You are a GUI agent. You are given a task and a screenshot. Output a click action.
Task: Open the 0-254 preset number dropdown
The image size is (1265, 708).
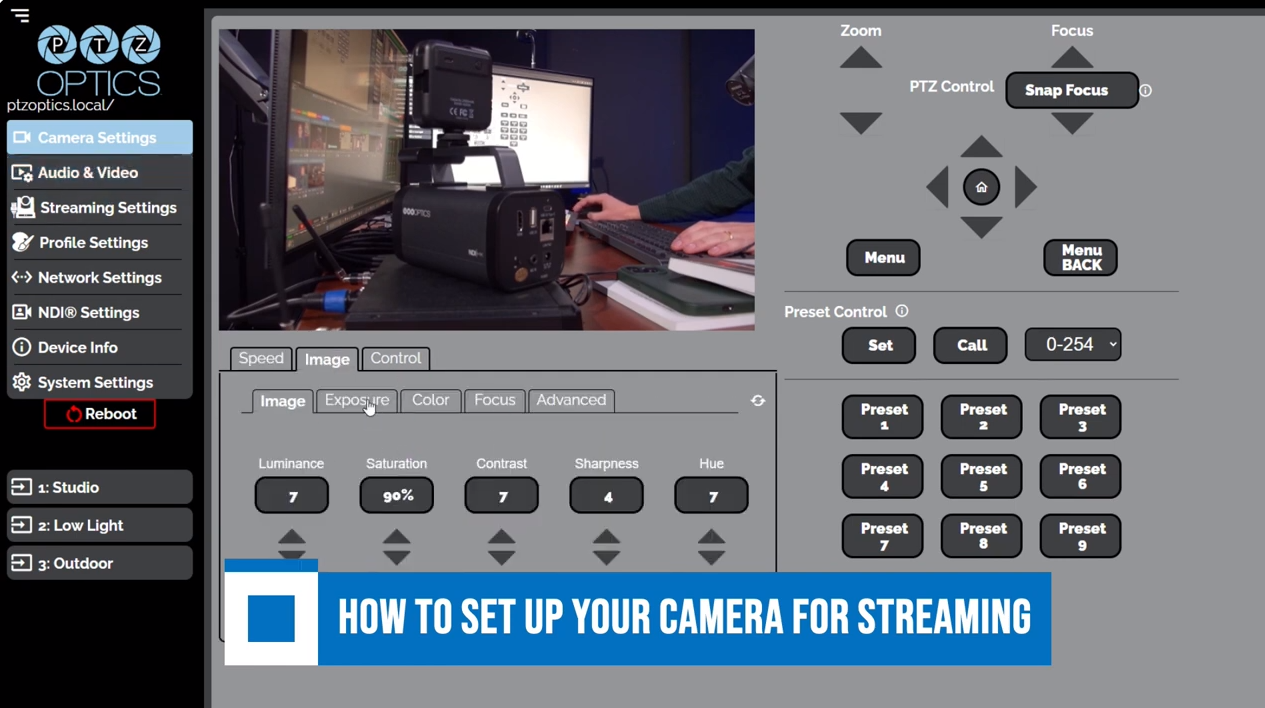pyautogui.click(x=1072, y=345)
